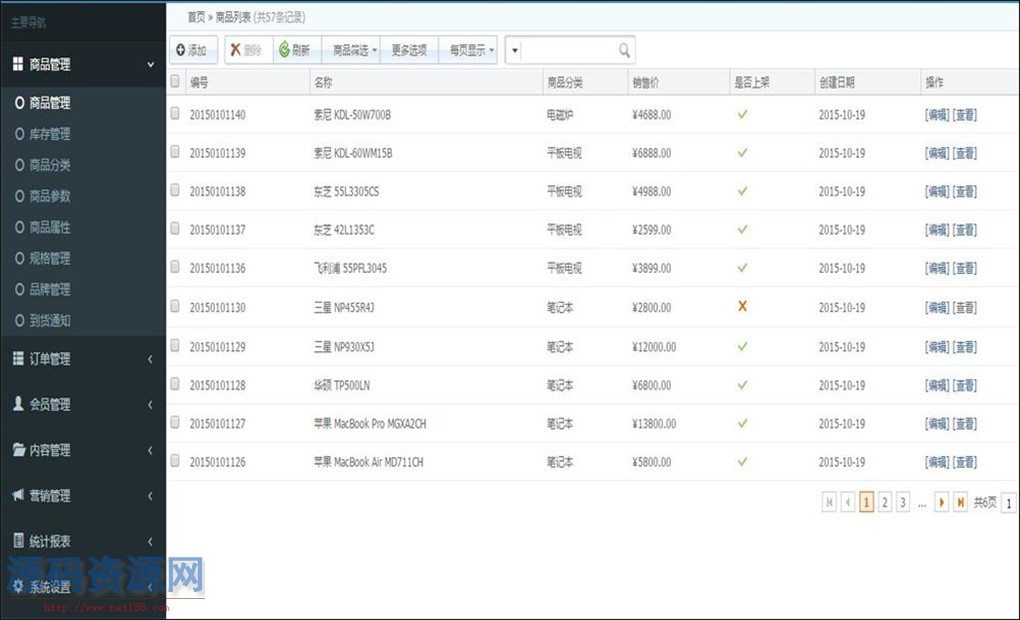
Task: Click the previous page arrow icon
Action: coord(848,502)
